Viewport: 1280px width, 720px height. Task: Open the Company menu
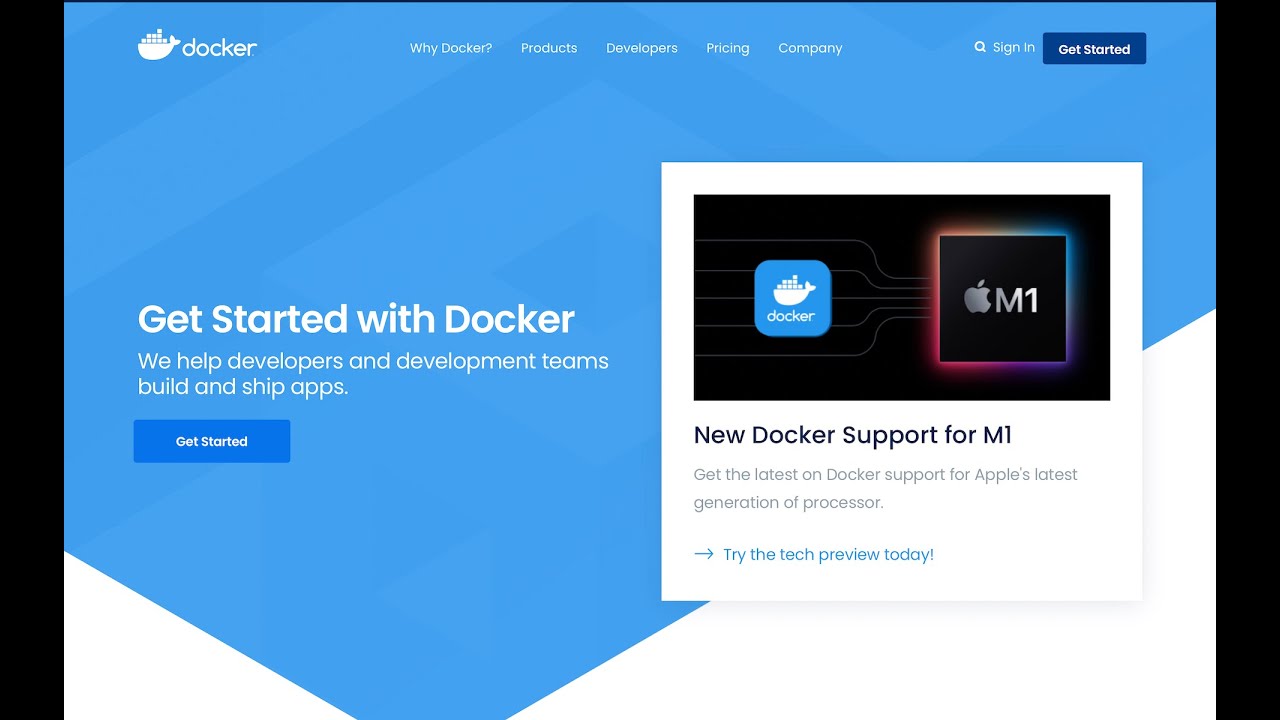point(811,48)
